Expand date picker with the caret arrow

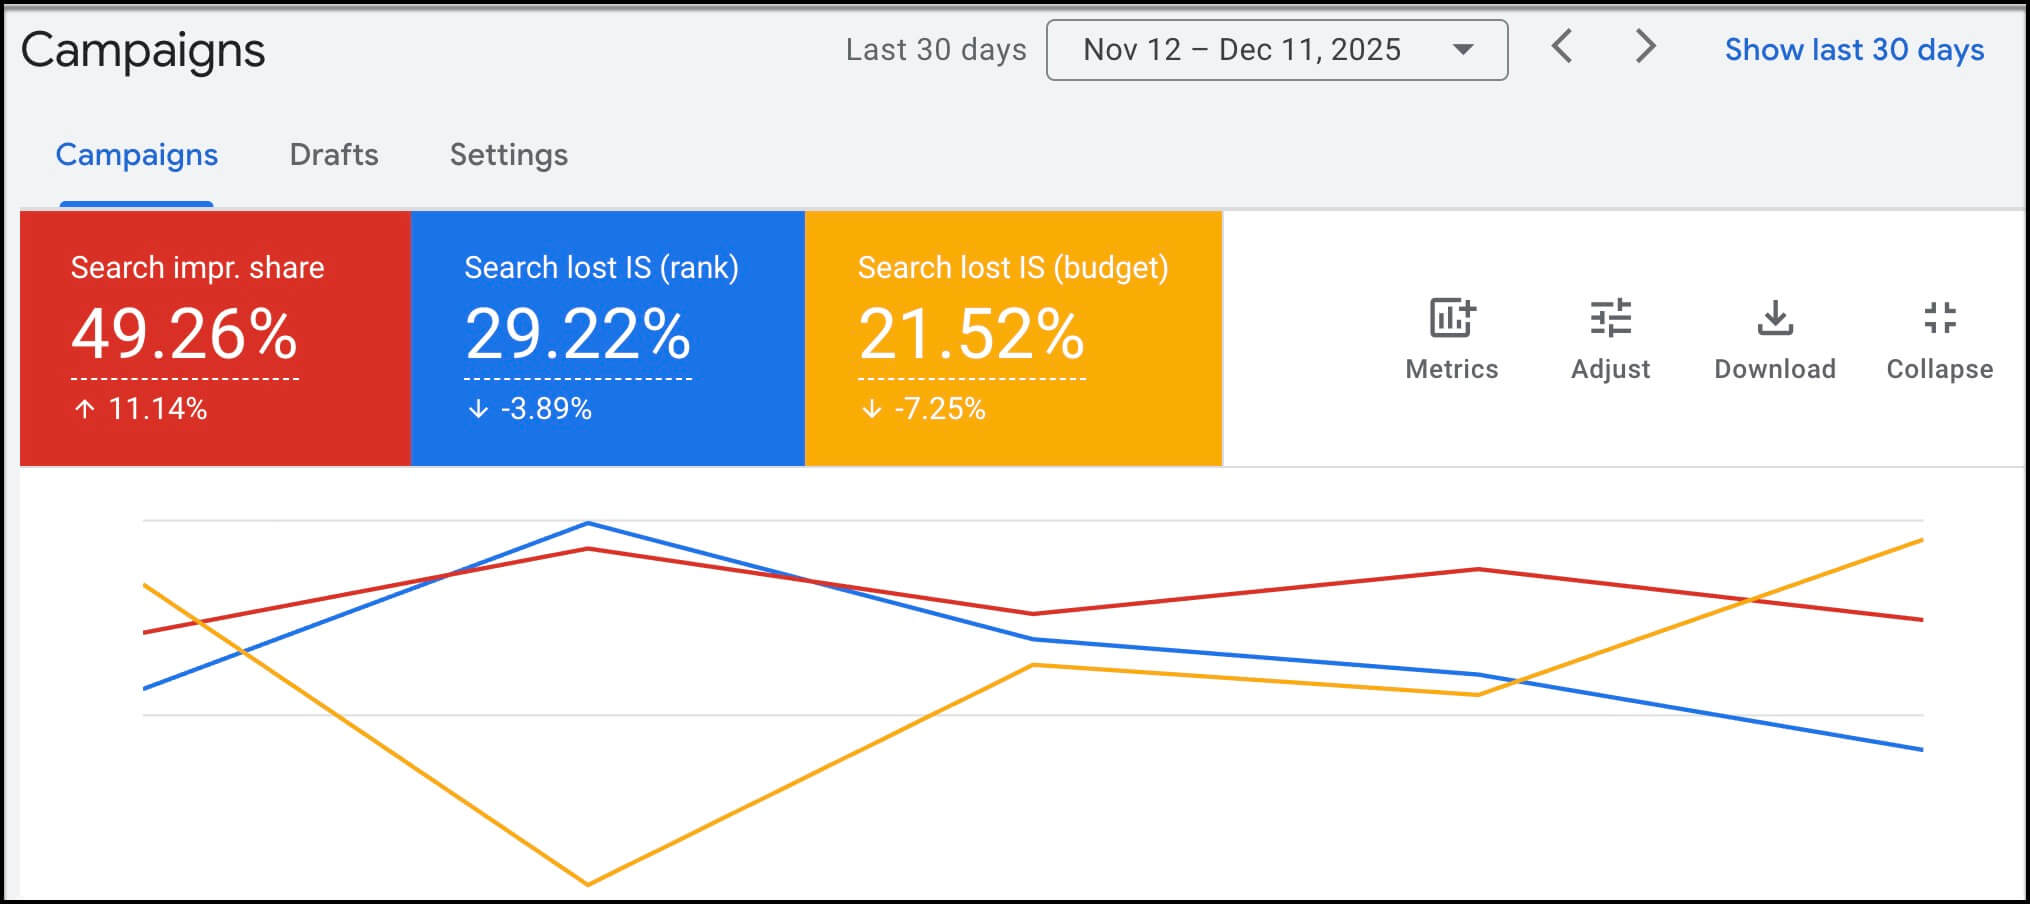(1463, 50)
